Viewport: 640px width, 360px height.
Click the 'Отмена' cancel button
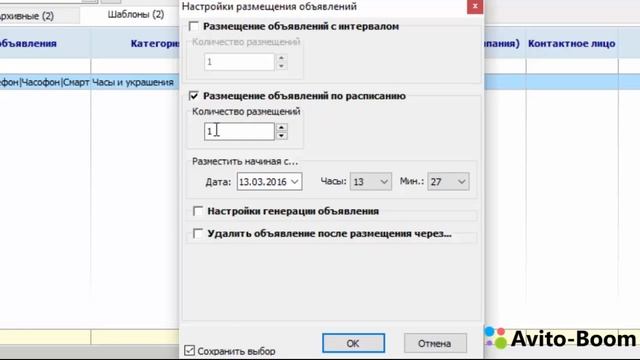point(435,343)
